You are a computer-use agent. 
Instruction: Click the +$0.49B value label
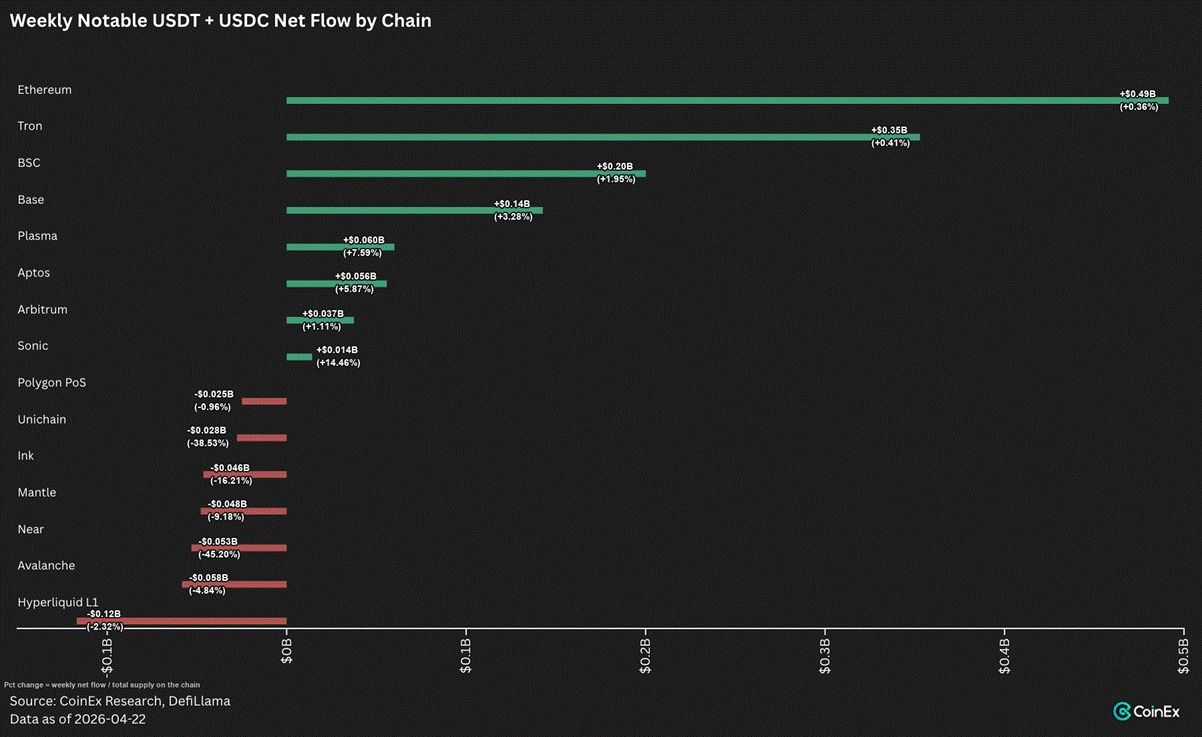(1138, 94)
